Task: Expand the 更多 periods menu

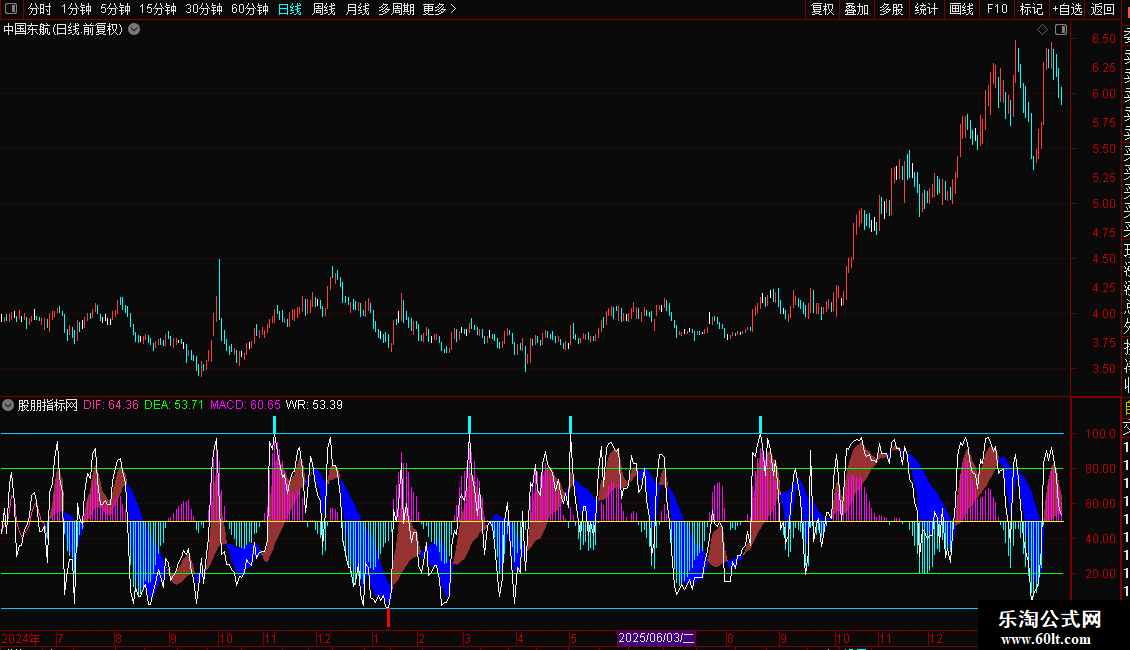Action: coord(439,9)
